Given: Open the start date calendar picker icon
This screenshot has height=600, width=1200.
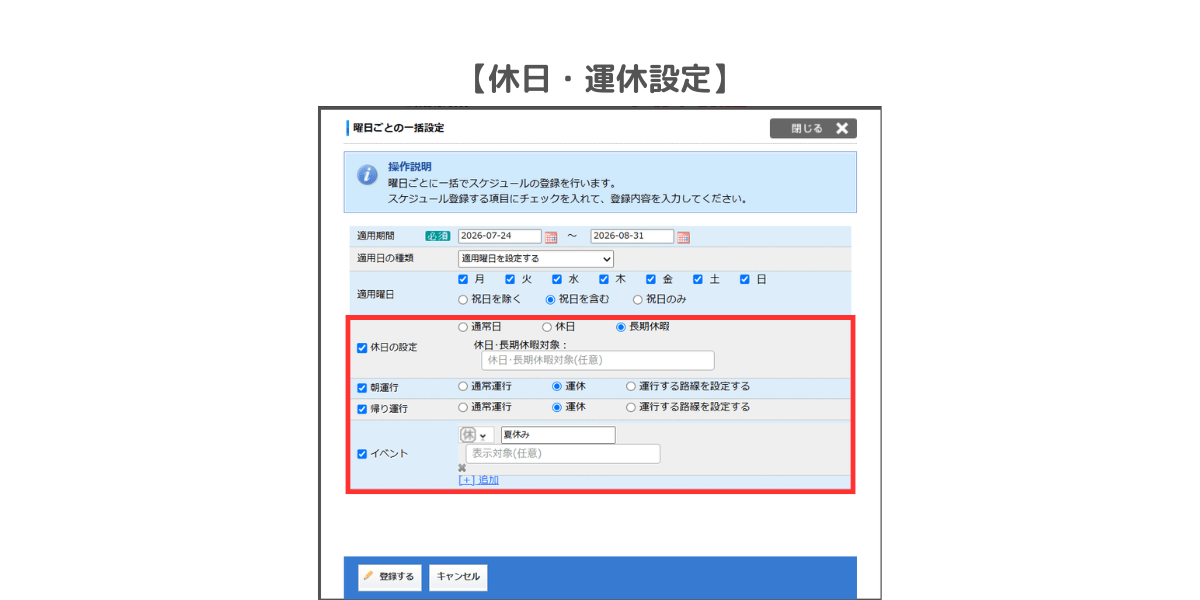Looking at the screenshot, I should pyautogui.click(x=551, y=237).
